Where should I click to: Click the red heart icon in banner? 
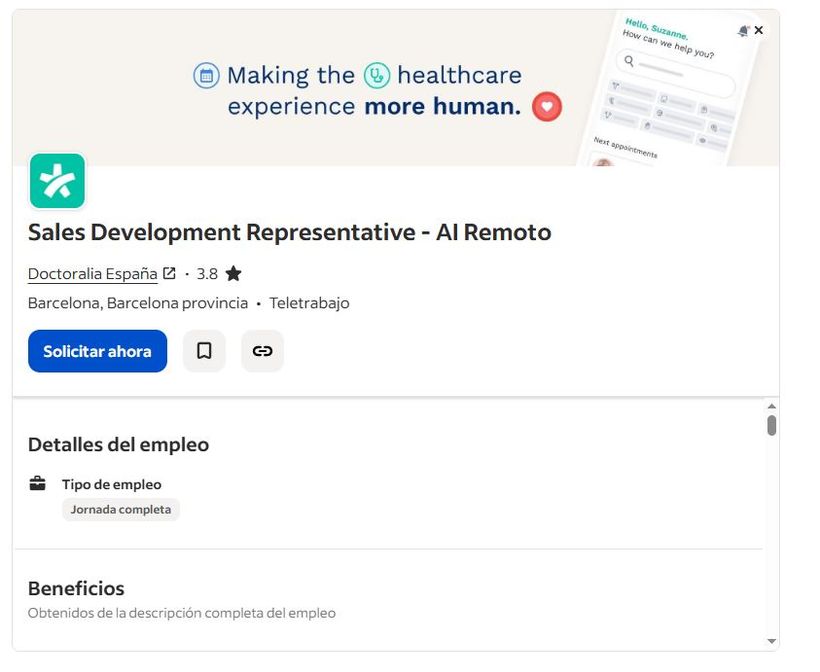(x=546, y=106)
